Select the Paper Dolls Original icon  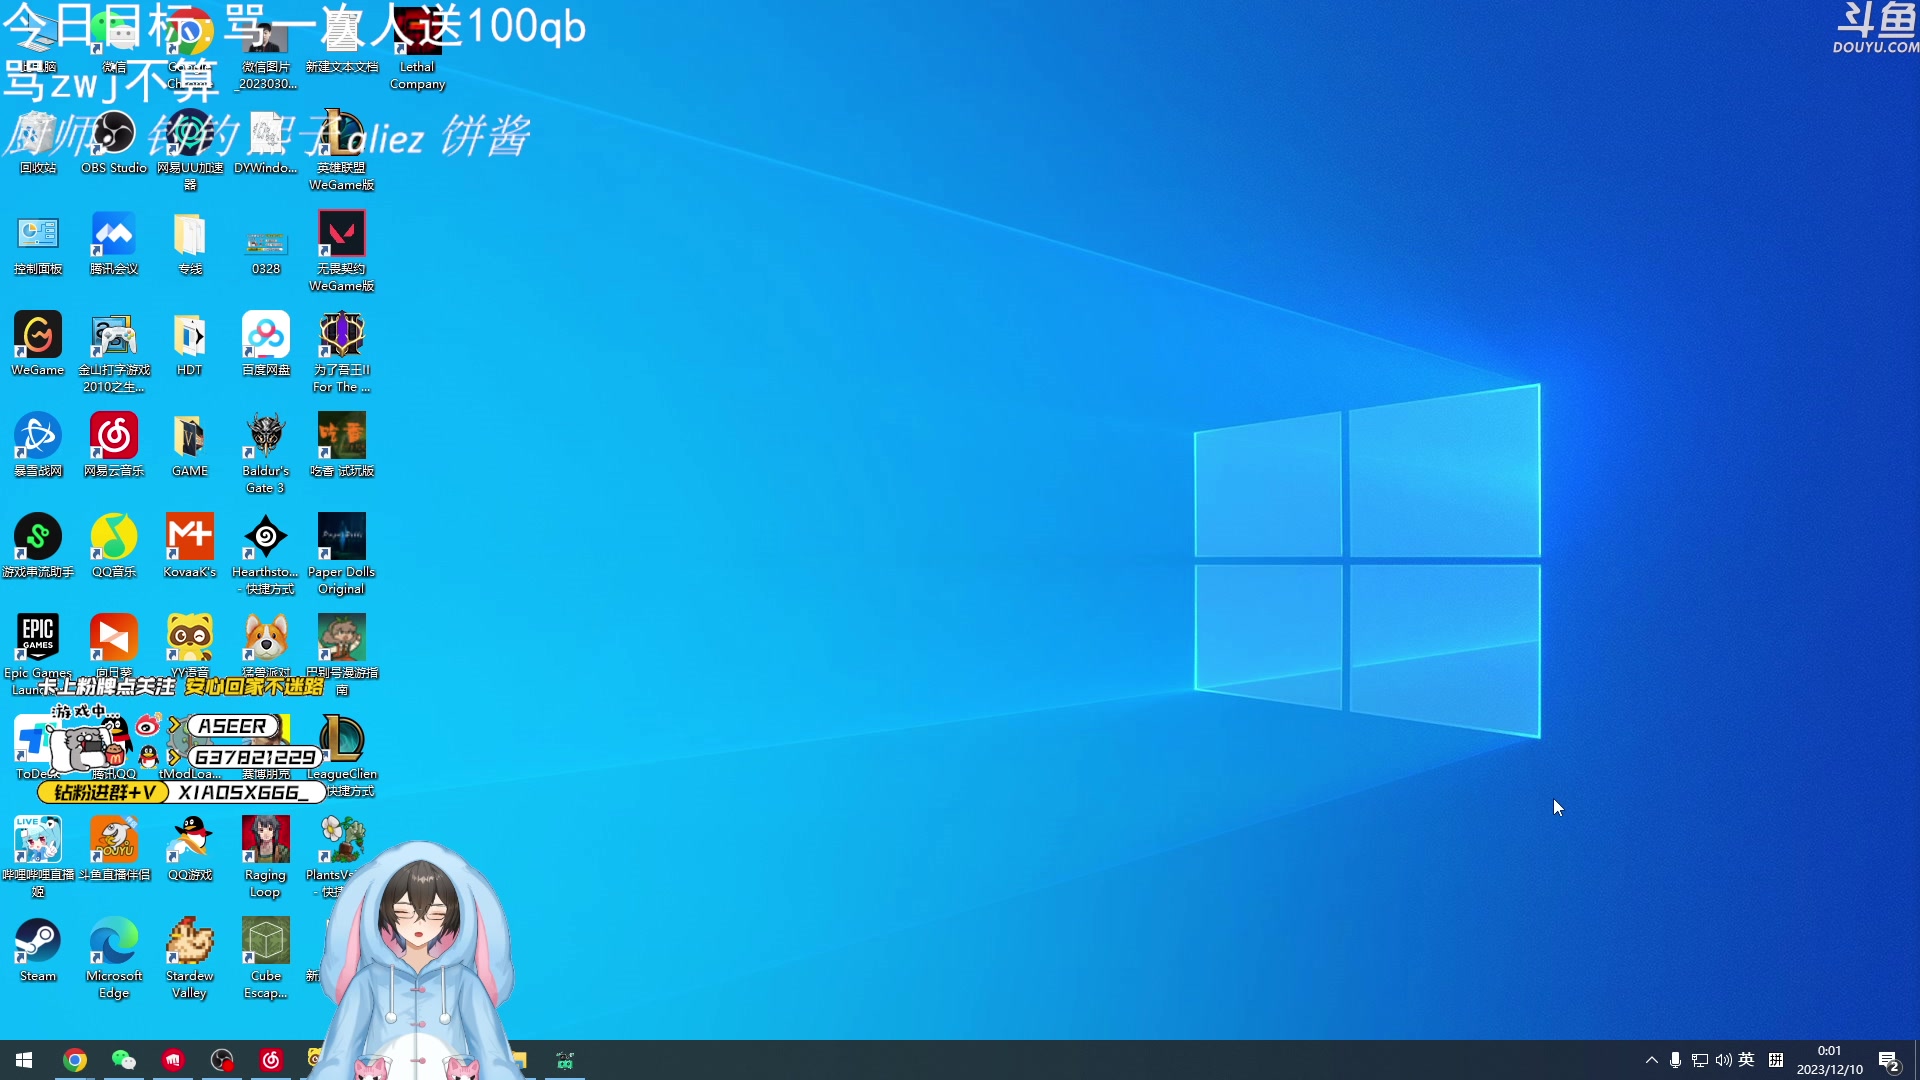point(342,554)
